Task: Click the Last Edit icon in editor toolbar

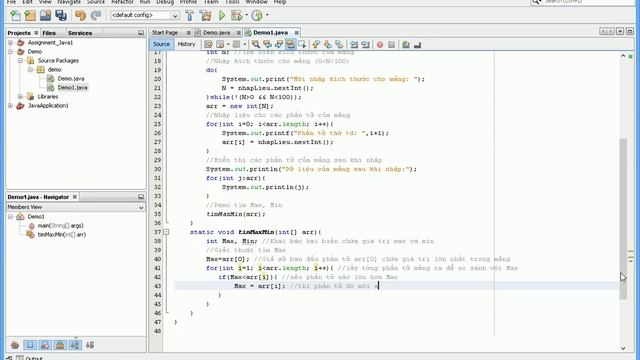Action: coord(208,44)
